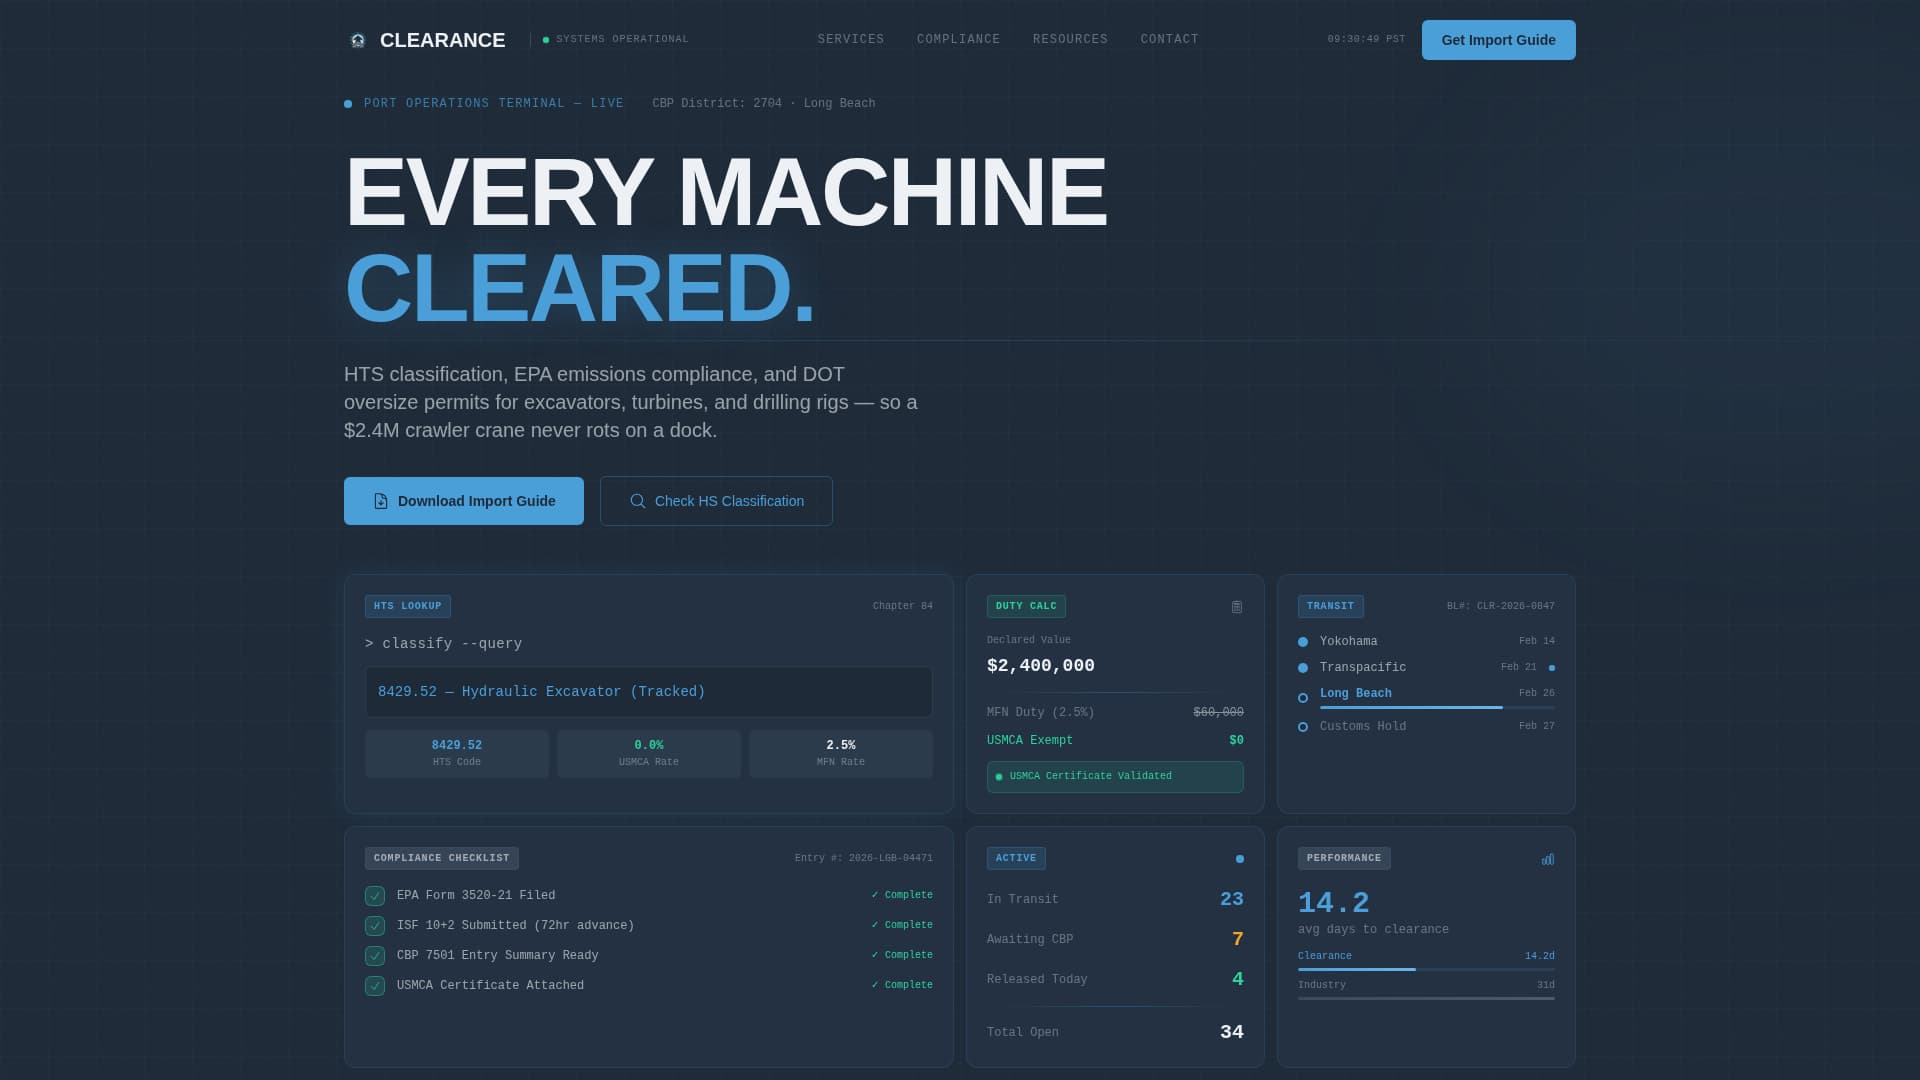Screen dimensions: 1920x1080
Task: Uncheck the EPA Form 3520-21 Filed checkbox
Action: tap(374, 896)
